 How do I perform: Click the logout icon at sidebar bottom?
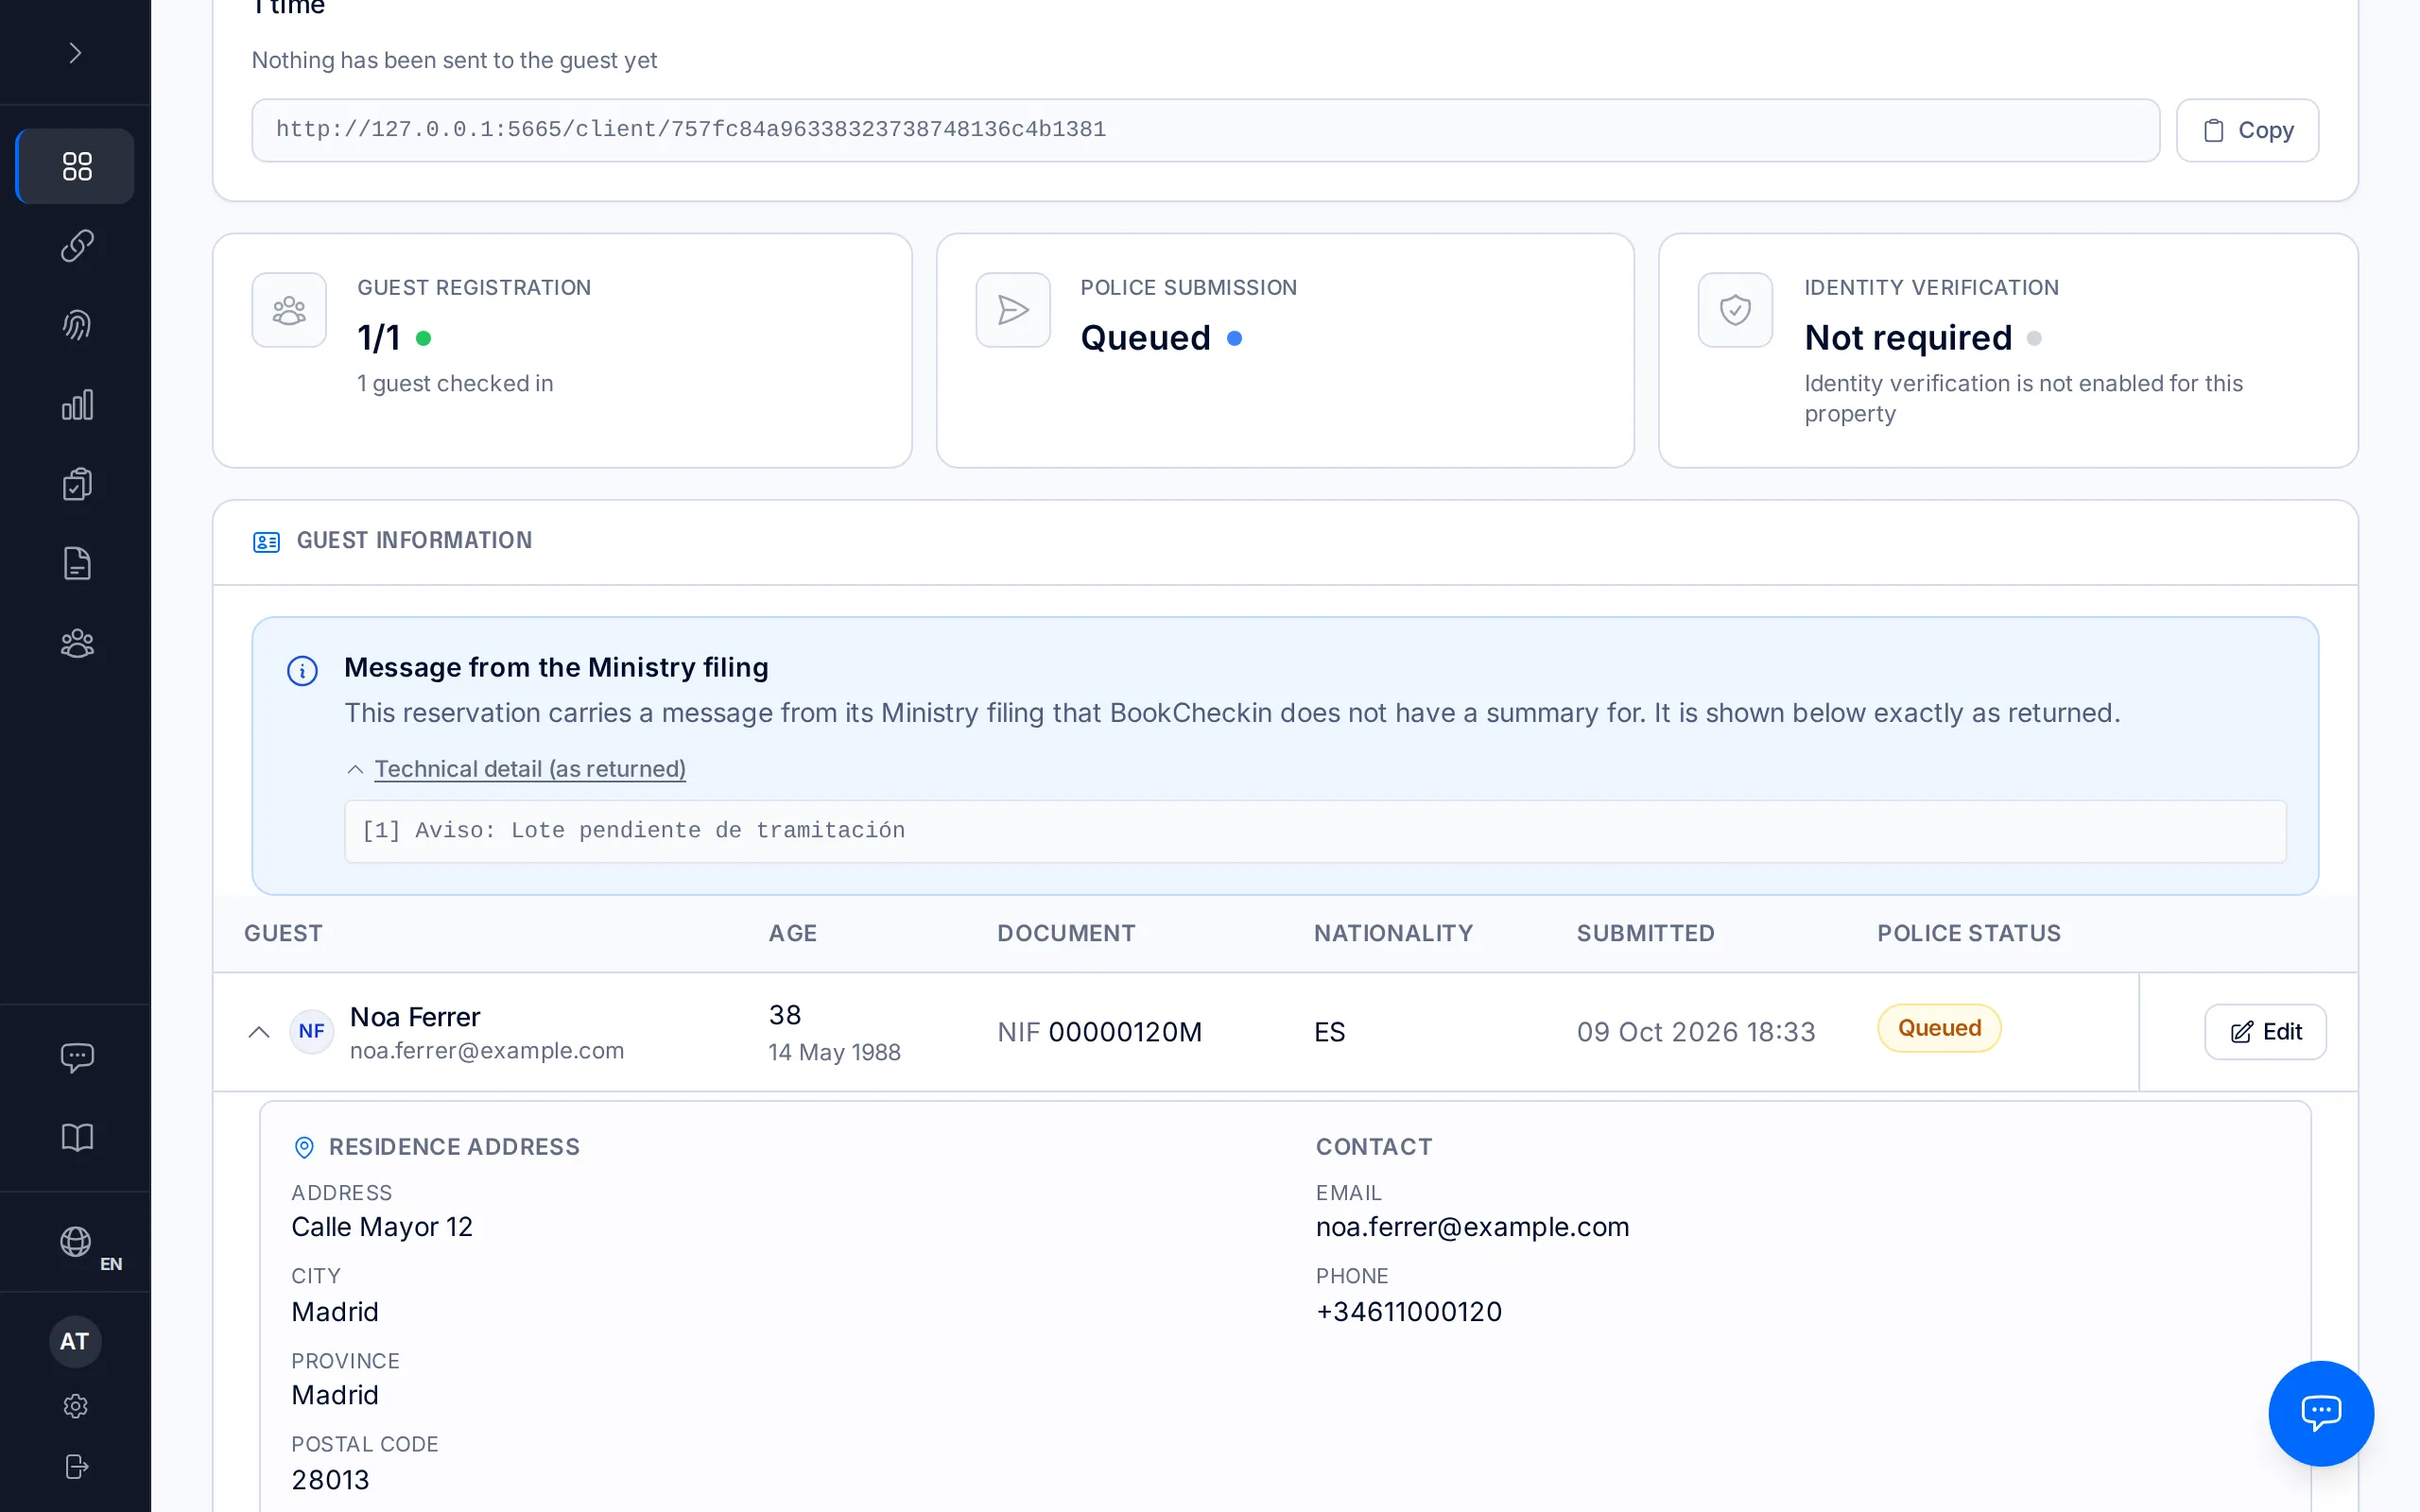(76, 1467)
